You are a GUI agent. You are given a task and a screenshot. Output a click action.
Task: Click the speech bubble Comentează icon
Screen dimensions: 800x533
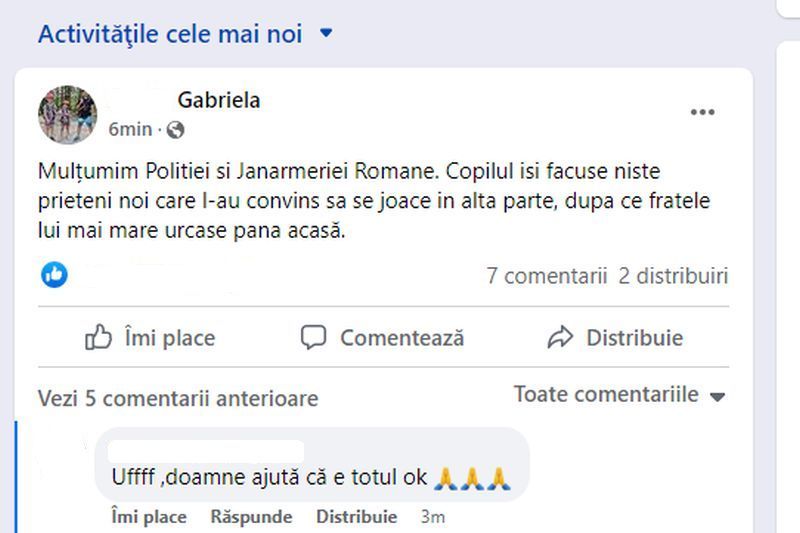(x=314, y=338)
